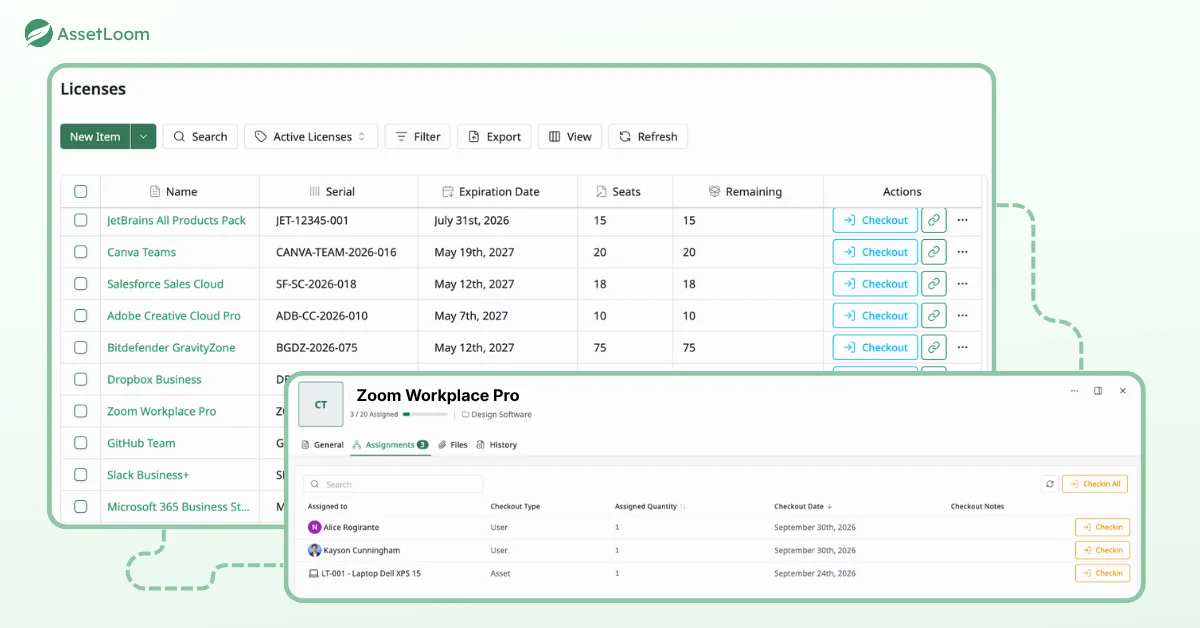Checkout the Canva Teams license
The width and height of the screenshot is (1200, 628).
click(x=875, y=252)
